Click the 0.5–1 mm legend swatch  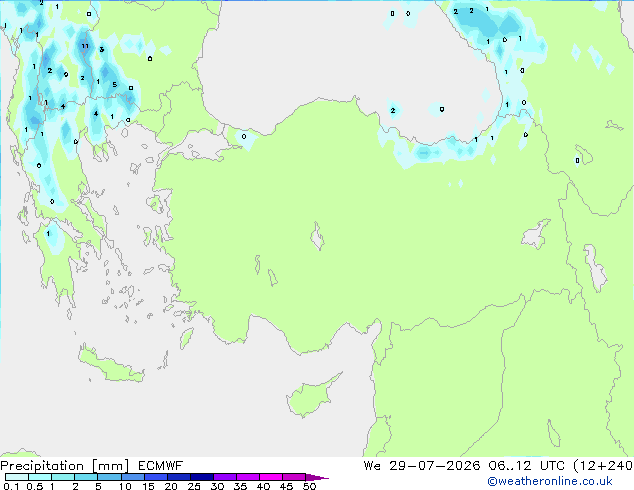[40, 477]
